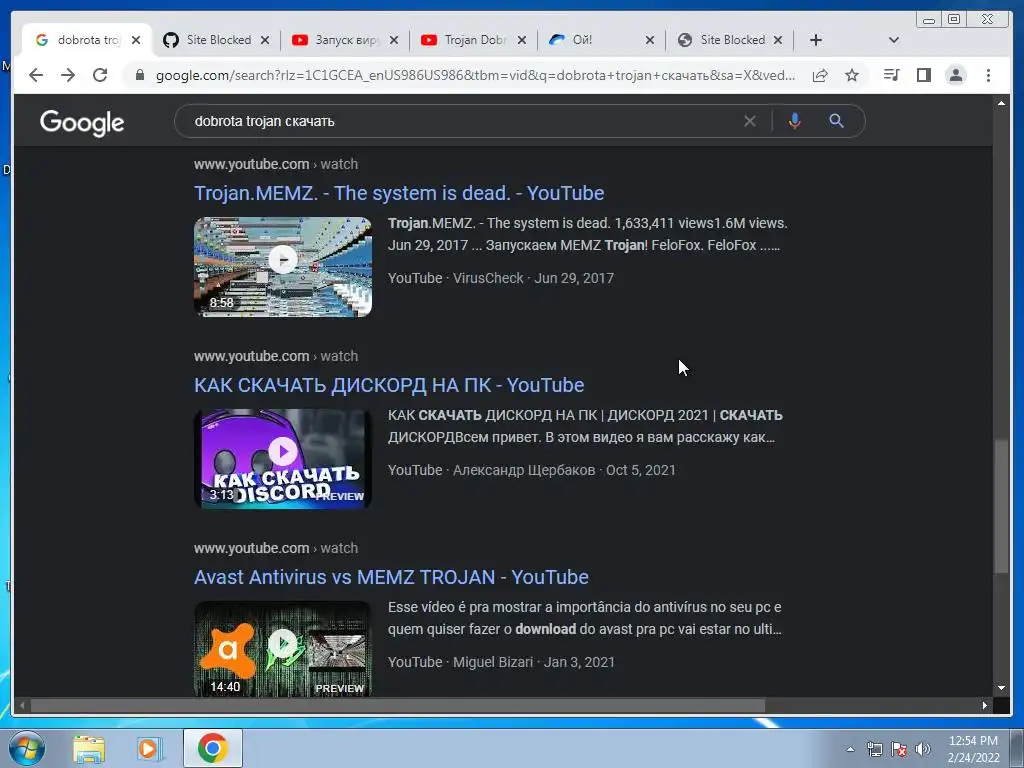Open the Chrome side panel
1024x768 pixels.
923,75
